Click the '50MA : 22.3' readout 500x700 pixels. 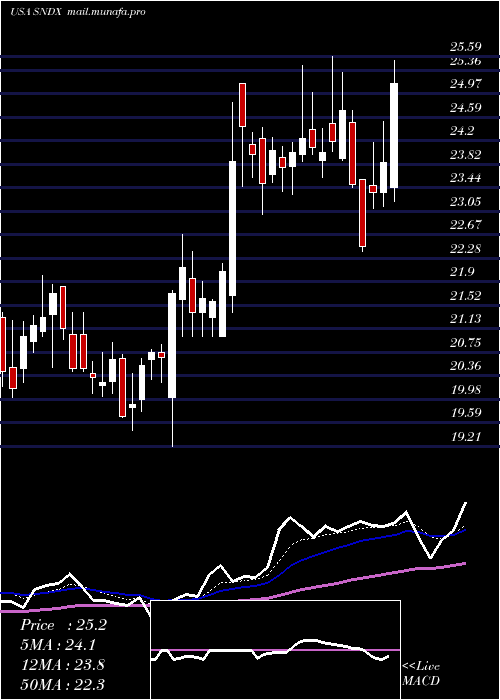[x=63, y=684]
